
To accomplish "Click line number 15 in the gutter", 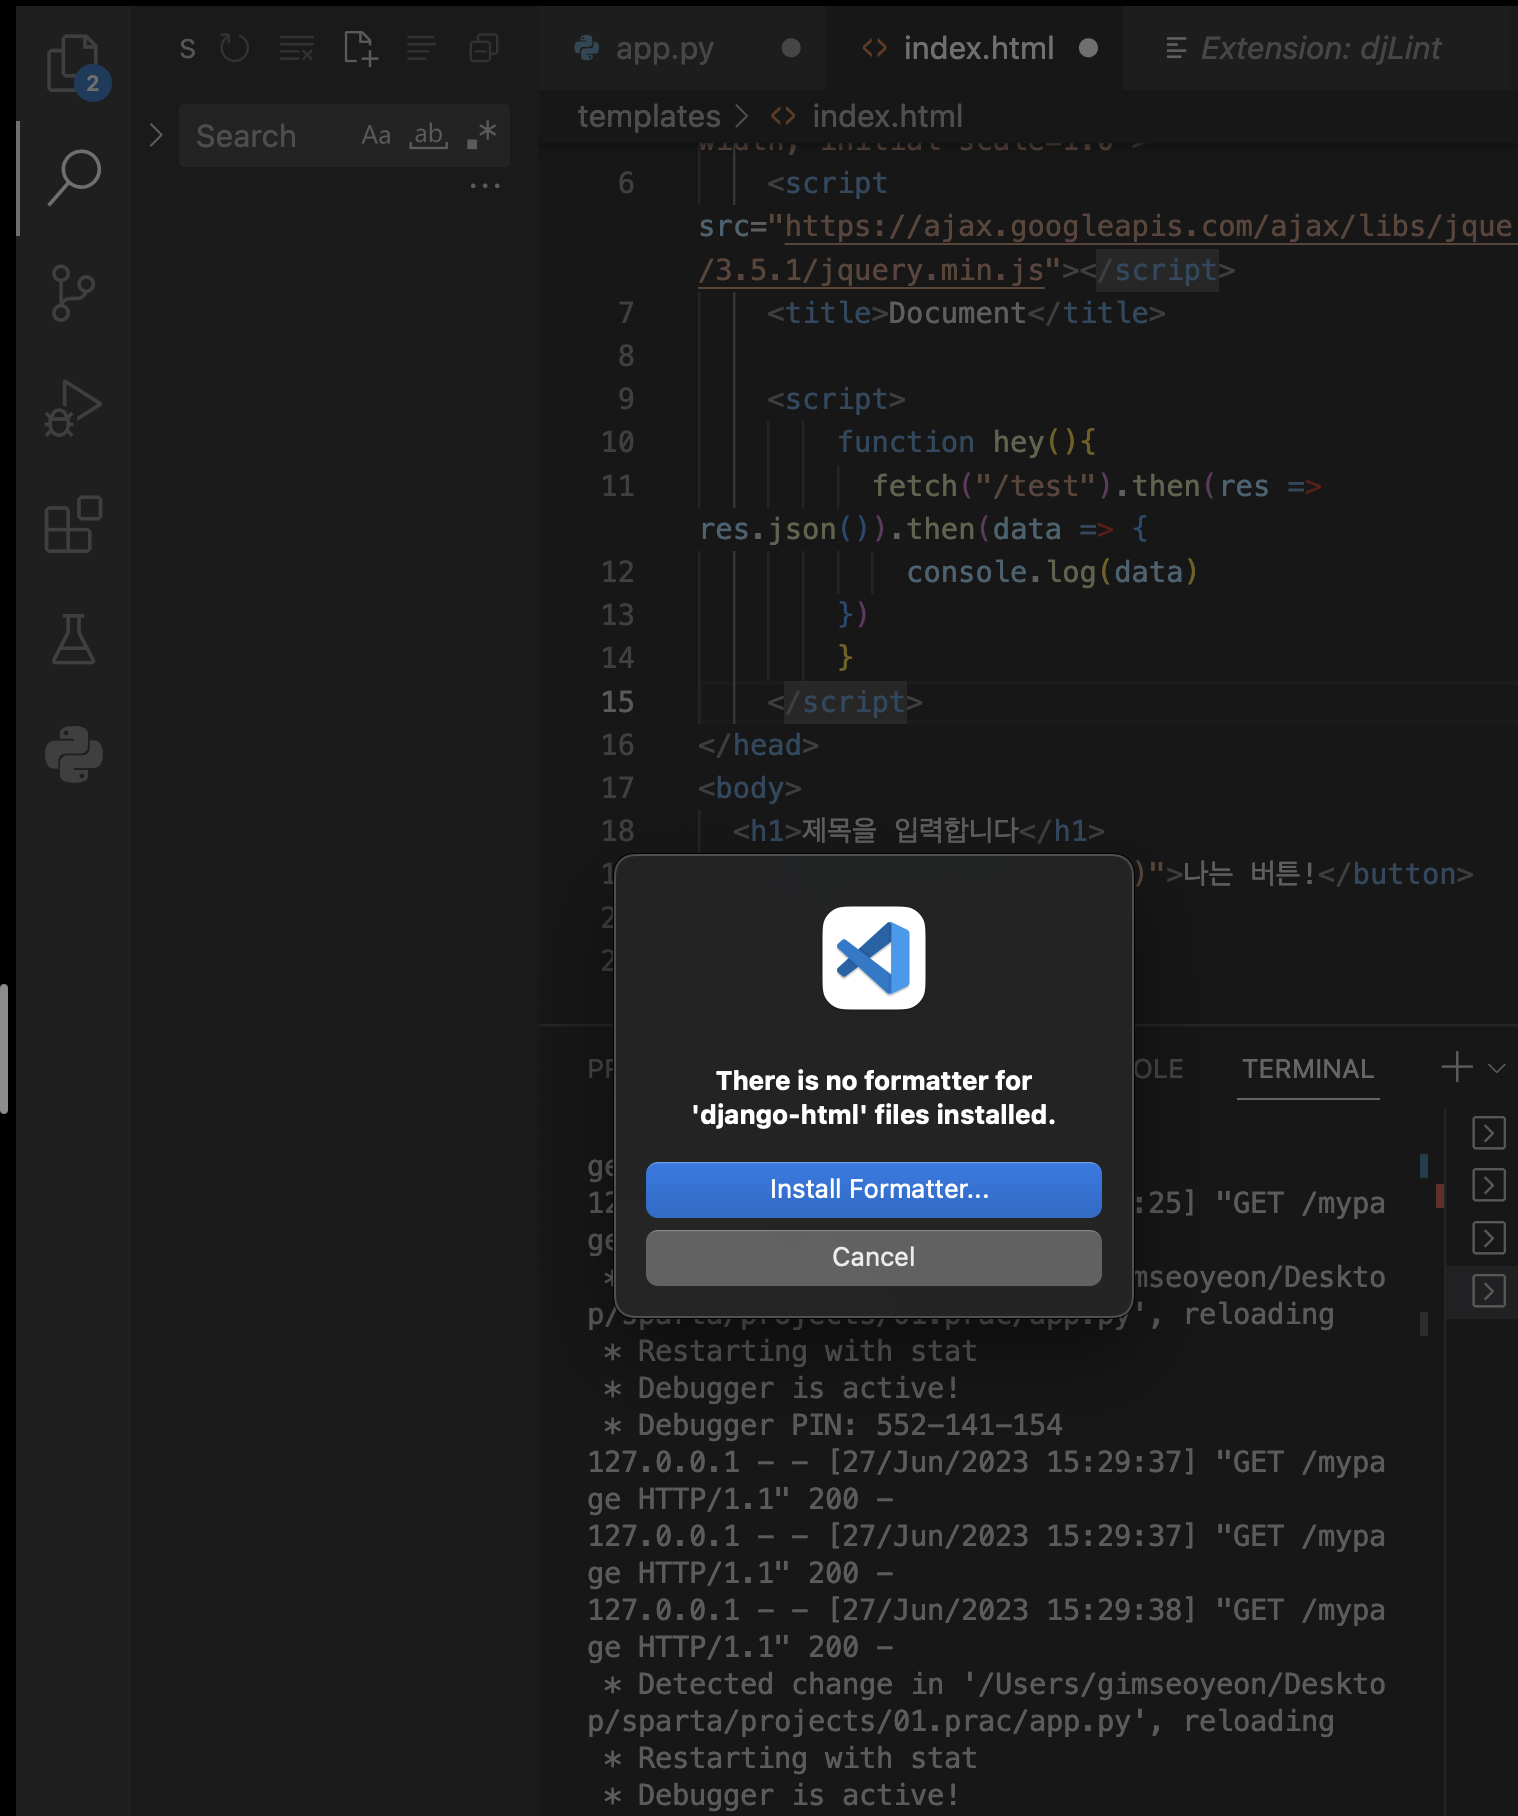I will tap(617, 702).
